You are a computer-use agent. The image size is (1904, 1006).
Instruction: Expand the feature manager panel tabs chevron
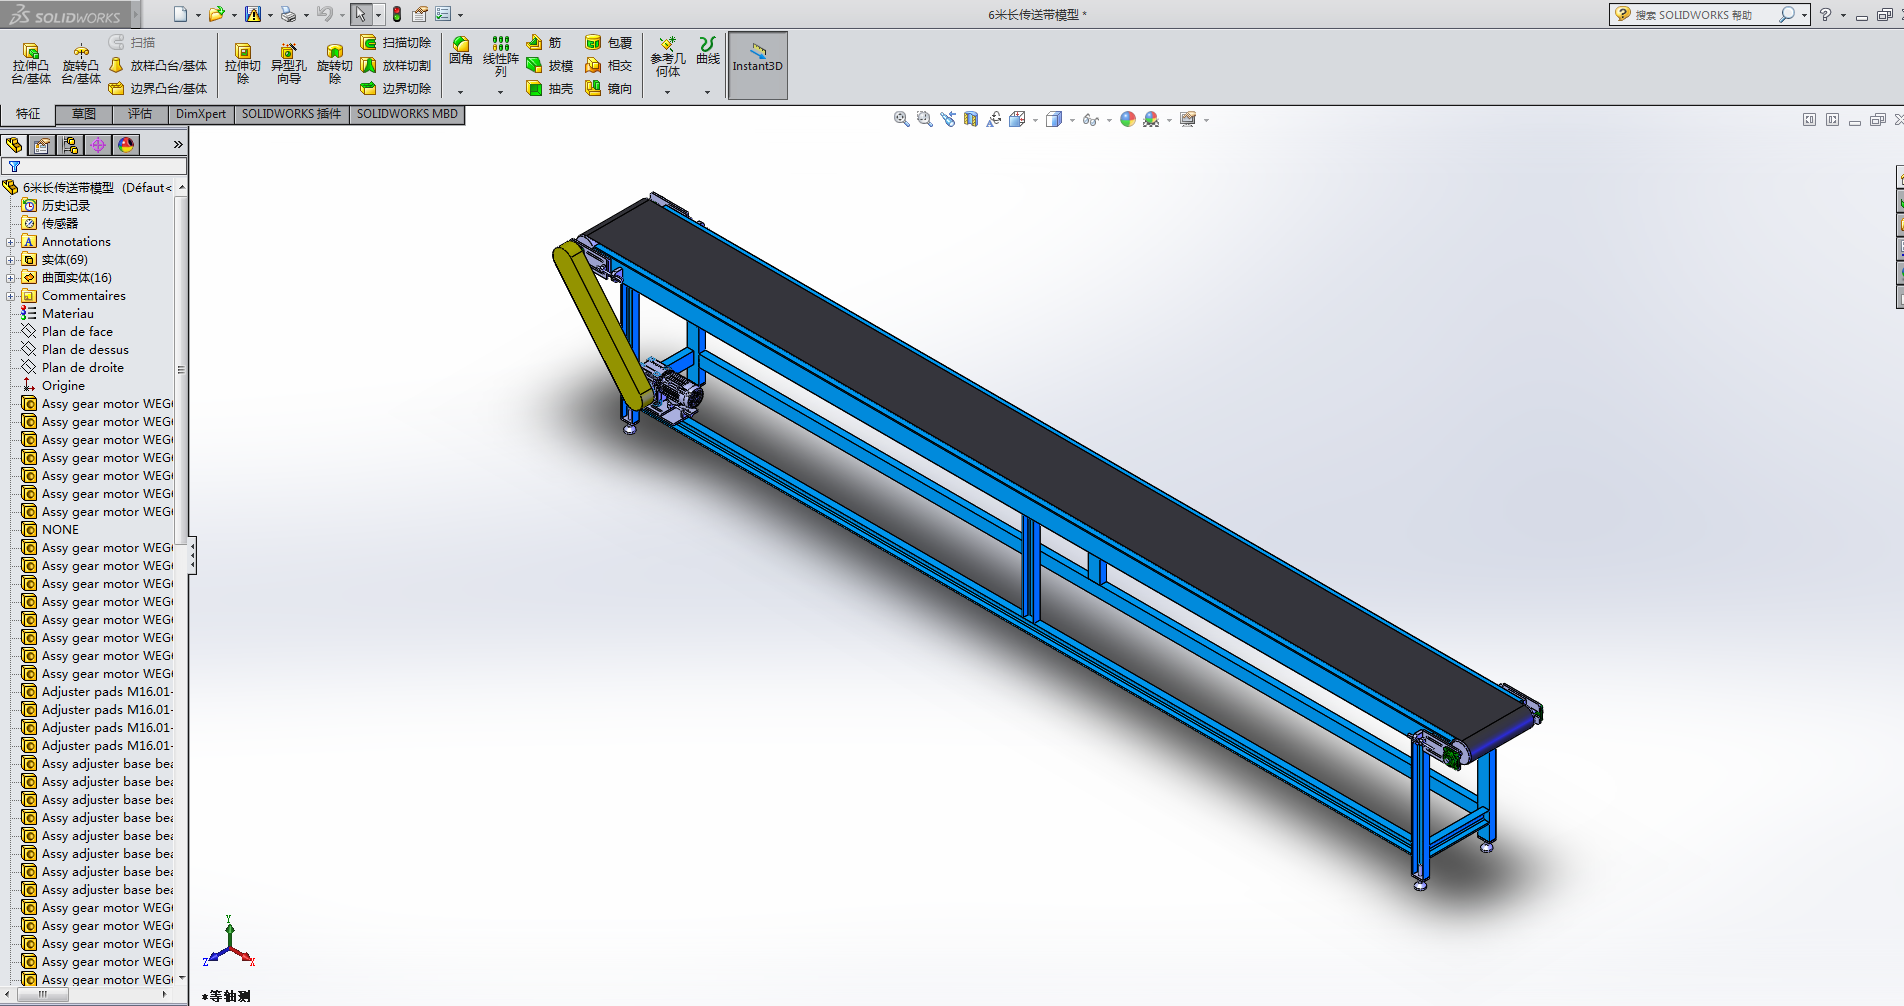pos(178,145)
